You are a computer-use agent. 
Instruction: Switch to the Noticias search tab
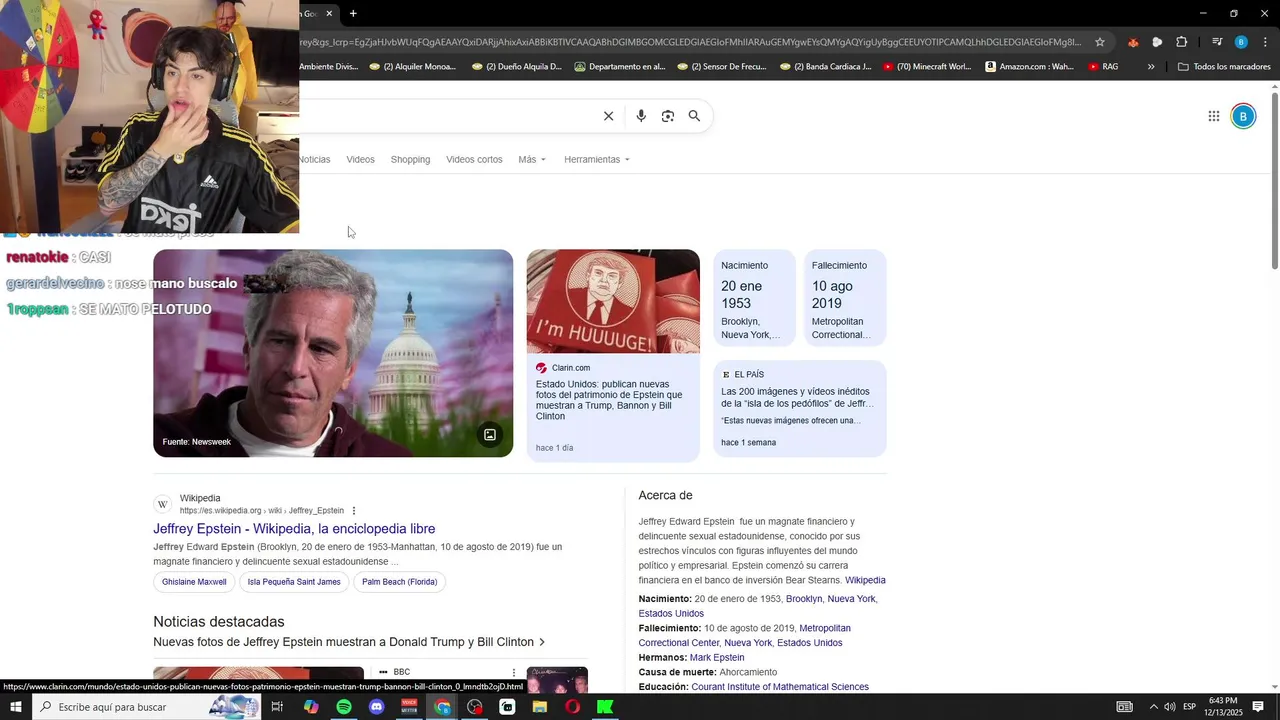click(x=314, y=160)
